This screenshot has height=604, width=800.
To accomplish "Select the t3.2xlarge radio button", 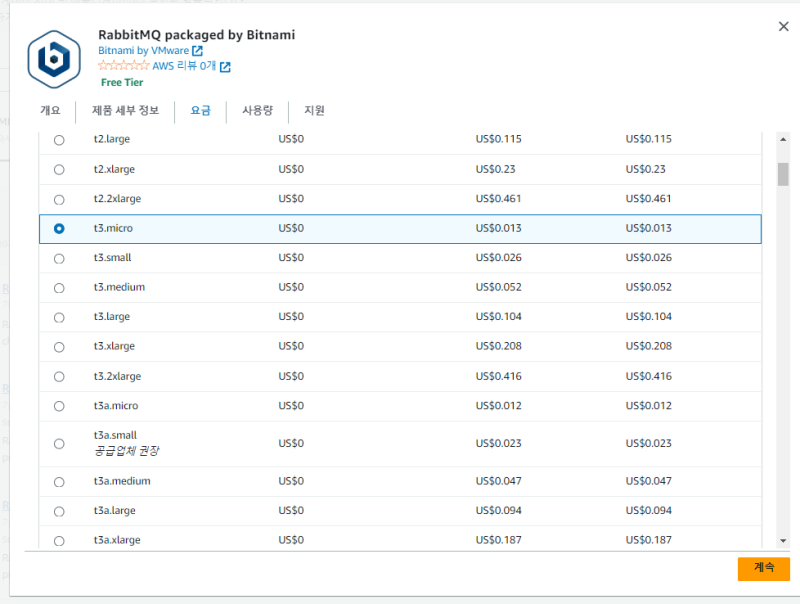I will click(59, 376).
